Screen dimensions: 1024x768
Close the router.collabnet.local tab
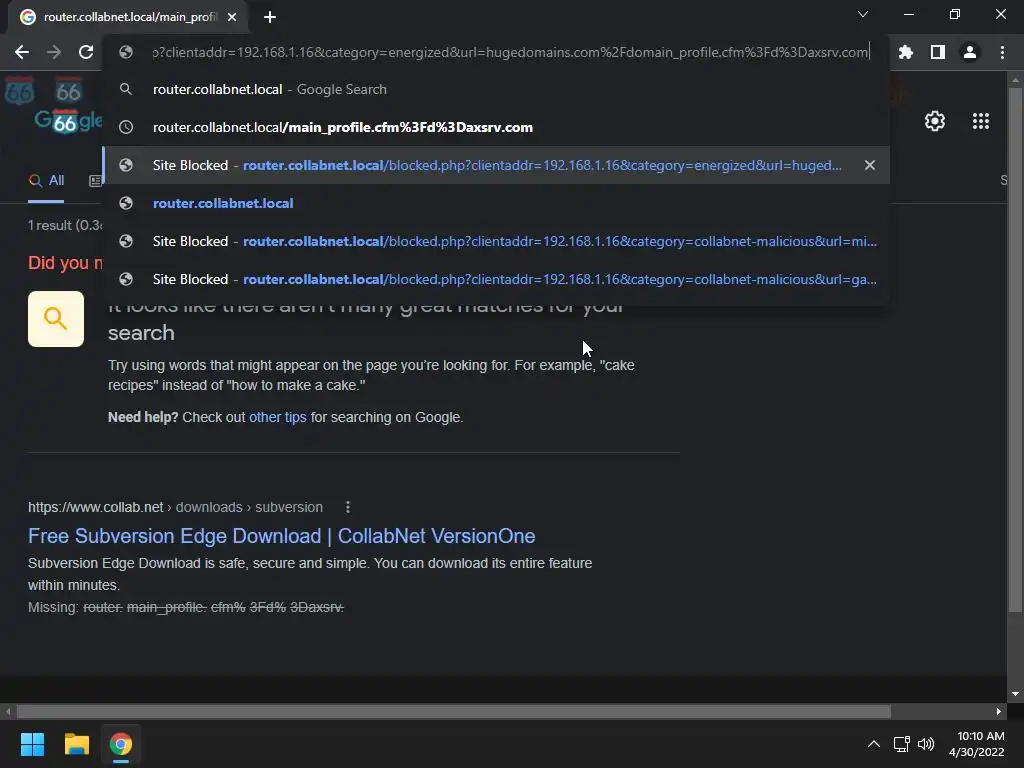pyautogui.click(x=232, y=17)
